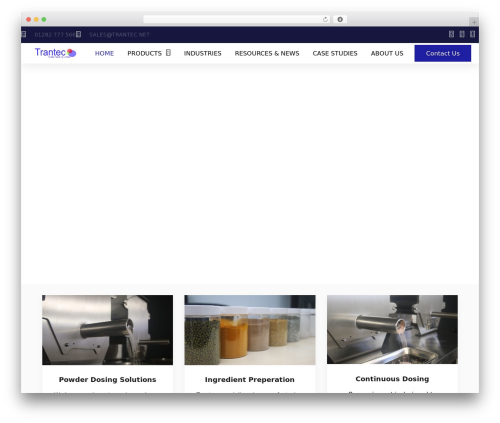Click the red close window button
Image resolution: width=500 pixels, height=423 pixels.
click(x=29, y=19)
